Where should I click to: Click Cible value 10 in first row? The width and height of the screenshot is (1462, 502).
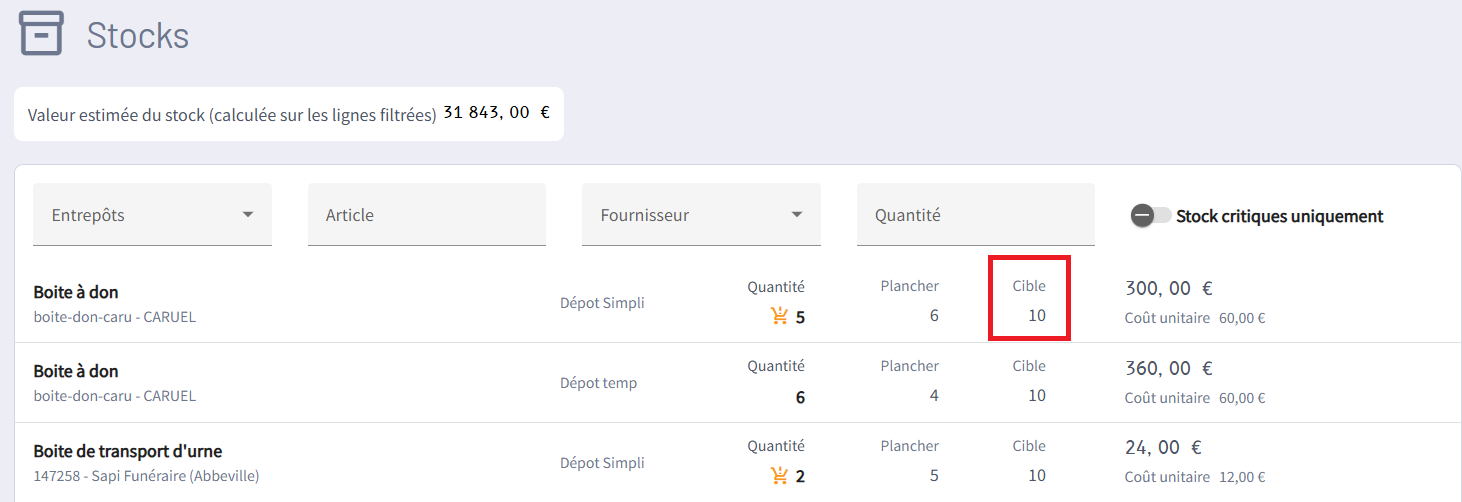click(1037, 316)
